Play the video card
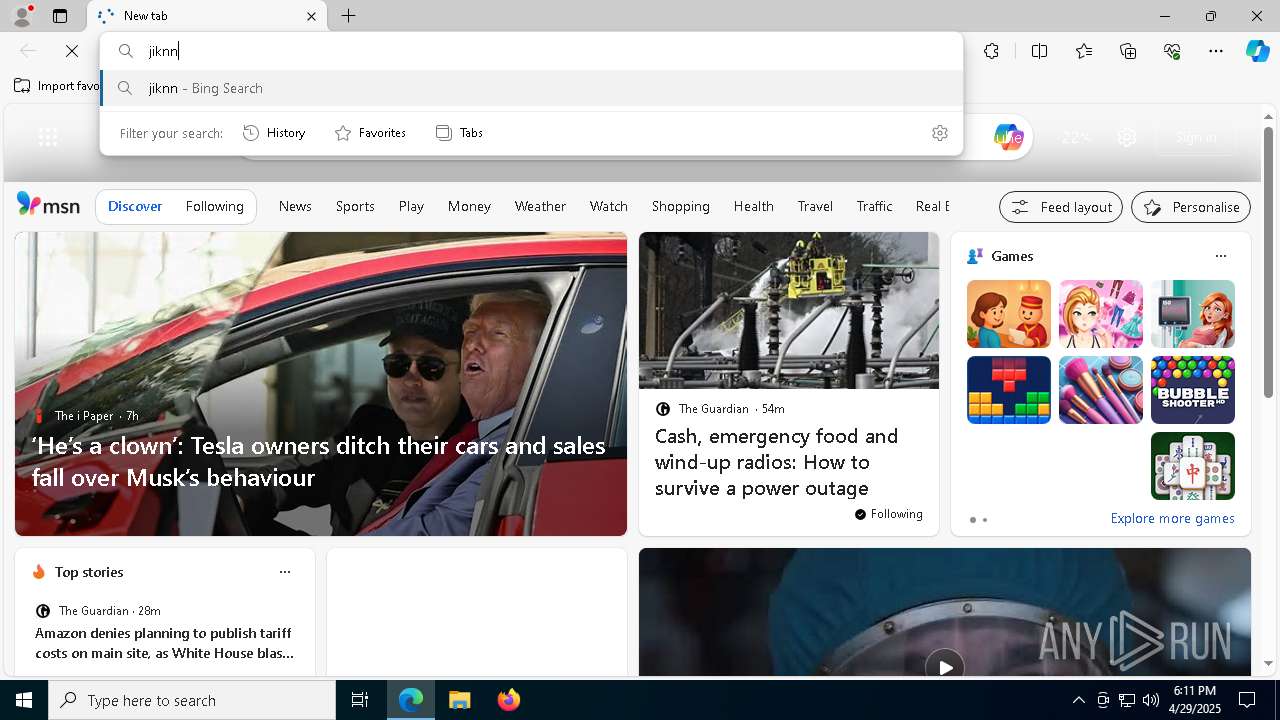The image size is (1280, 720). [x=944, y=665]
